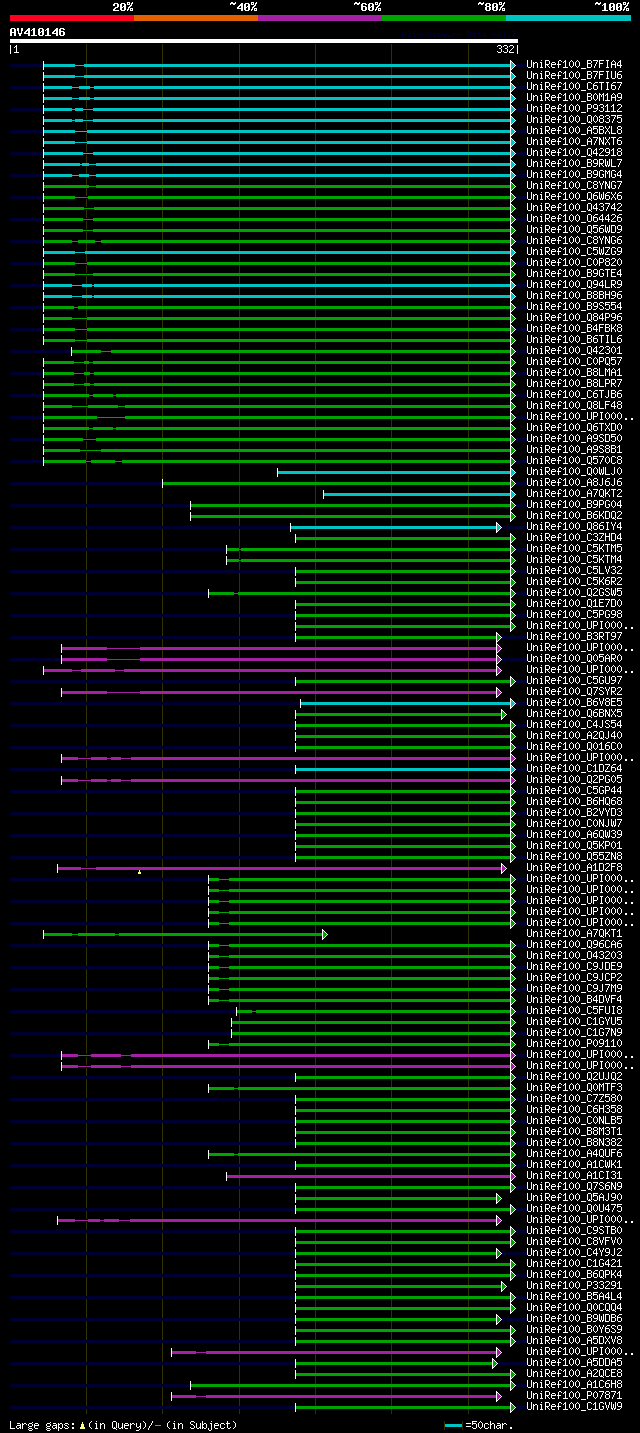Select the UniRef100_Q0WLJ0 label

point(574,471)
